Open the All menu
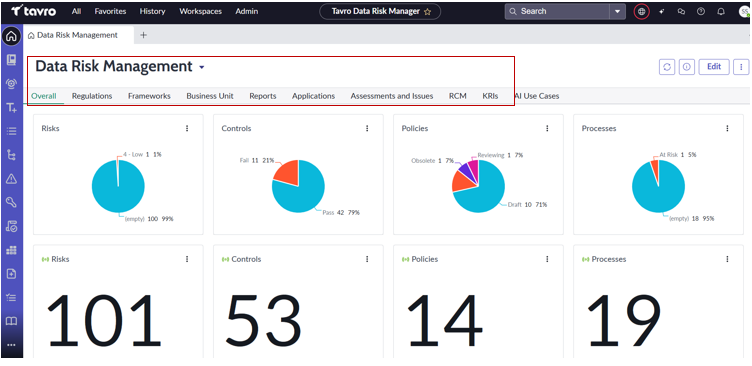The width and height of the screenshot is (752, 366). point(76,12)
